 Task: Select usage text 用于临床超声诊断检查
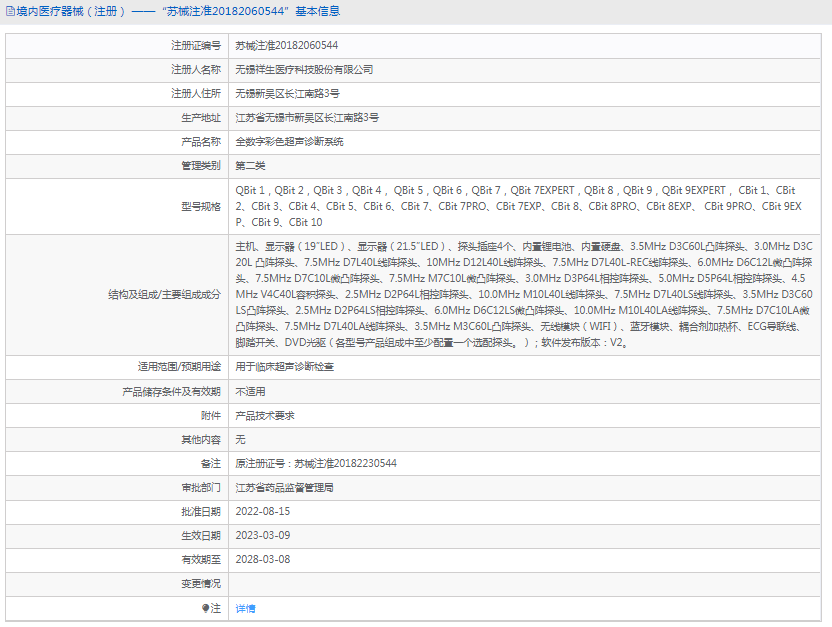pos(284,367)
